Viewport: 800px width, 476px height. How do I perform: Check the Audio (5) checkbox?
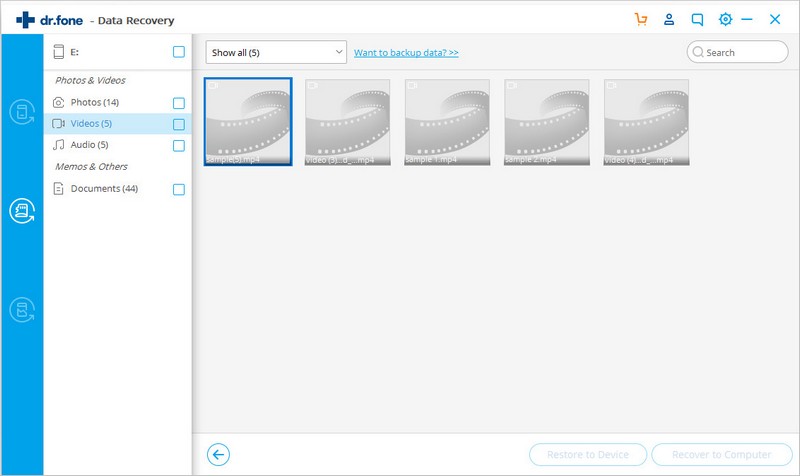pos(179,145)
